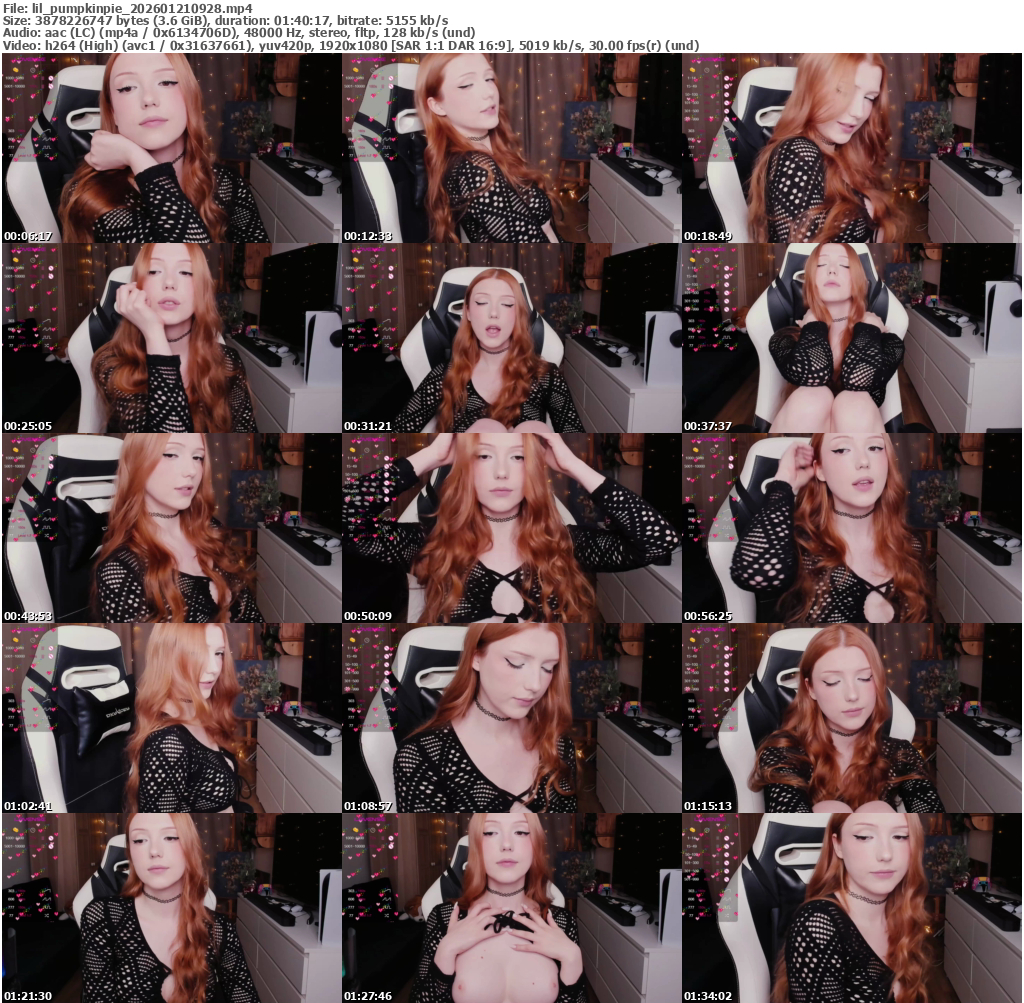Select the frame at timestamp 00:50:09
Viewport: 1024px width, 1003px height.
(511, 528)
